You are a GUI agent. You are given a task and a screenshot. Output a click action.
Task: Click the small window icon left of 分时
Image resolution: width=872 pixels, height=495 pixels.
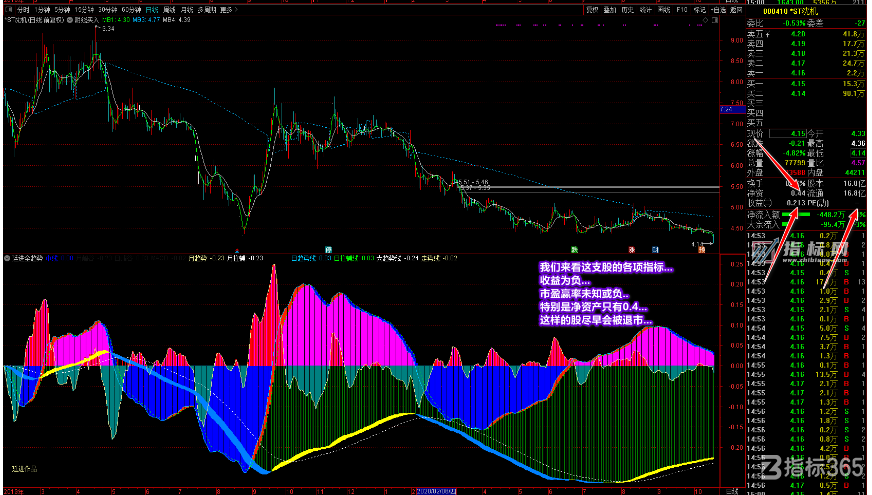[9, 10]
